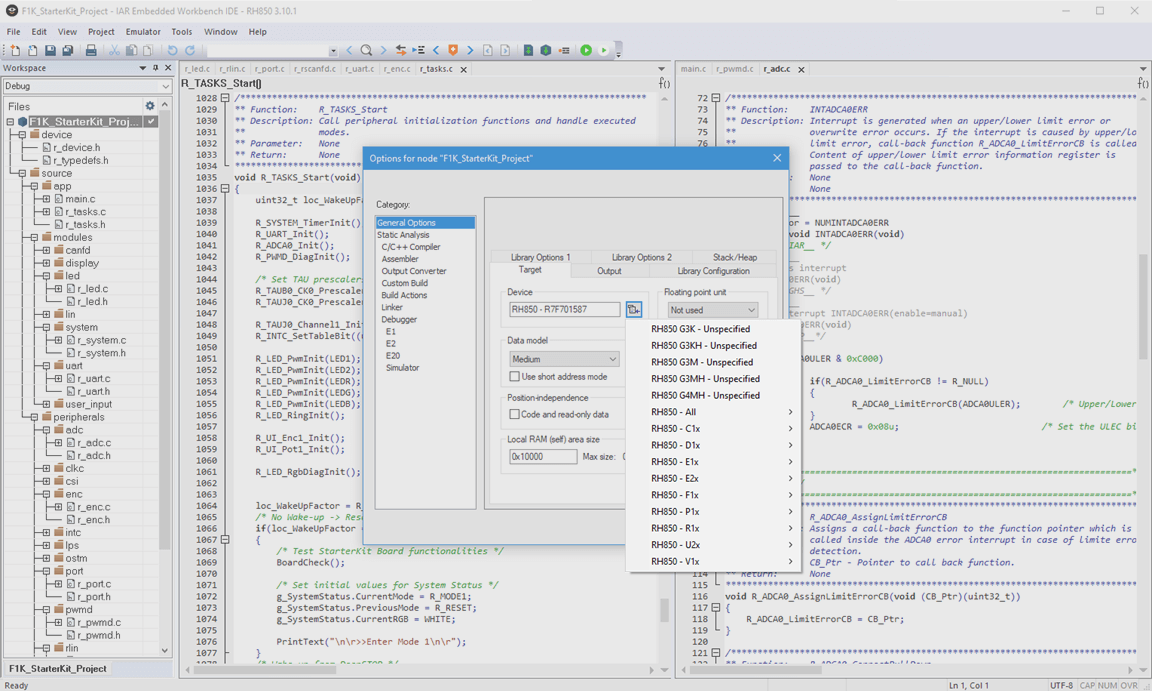1152x691 pixels.
Task: Select Linker in Category list
Action: [x=392, y=307]
